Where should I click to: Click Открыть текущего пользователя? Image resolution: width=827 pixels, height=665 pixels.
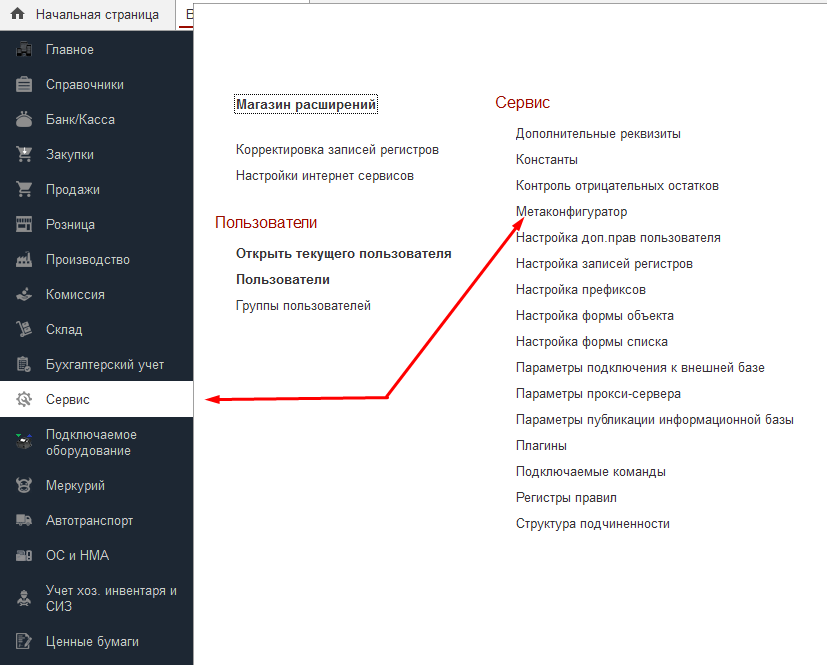343,254
